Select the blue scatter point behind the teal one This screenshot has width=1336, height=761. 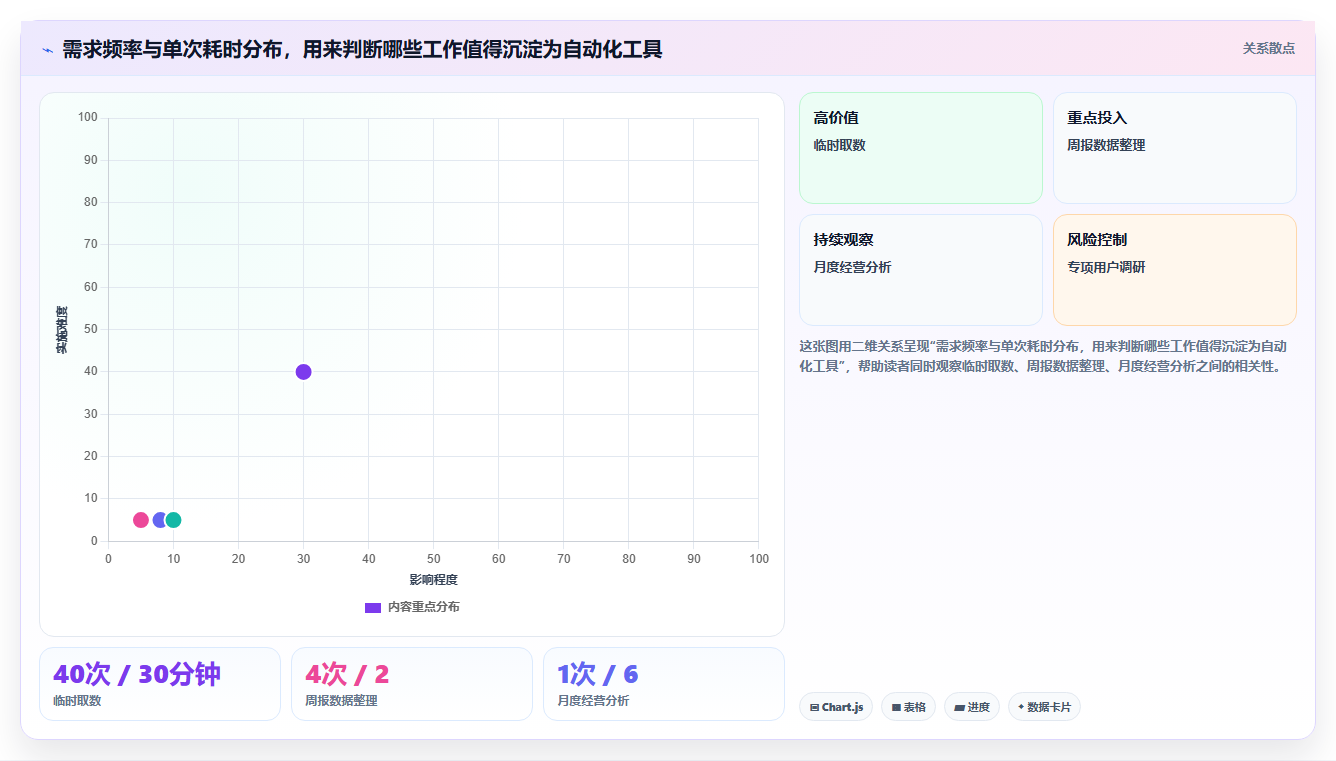[158, 520]
